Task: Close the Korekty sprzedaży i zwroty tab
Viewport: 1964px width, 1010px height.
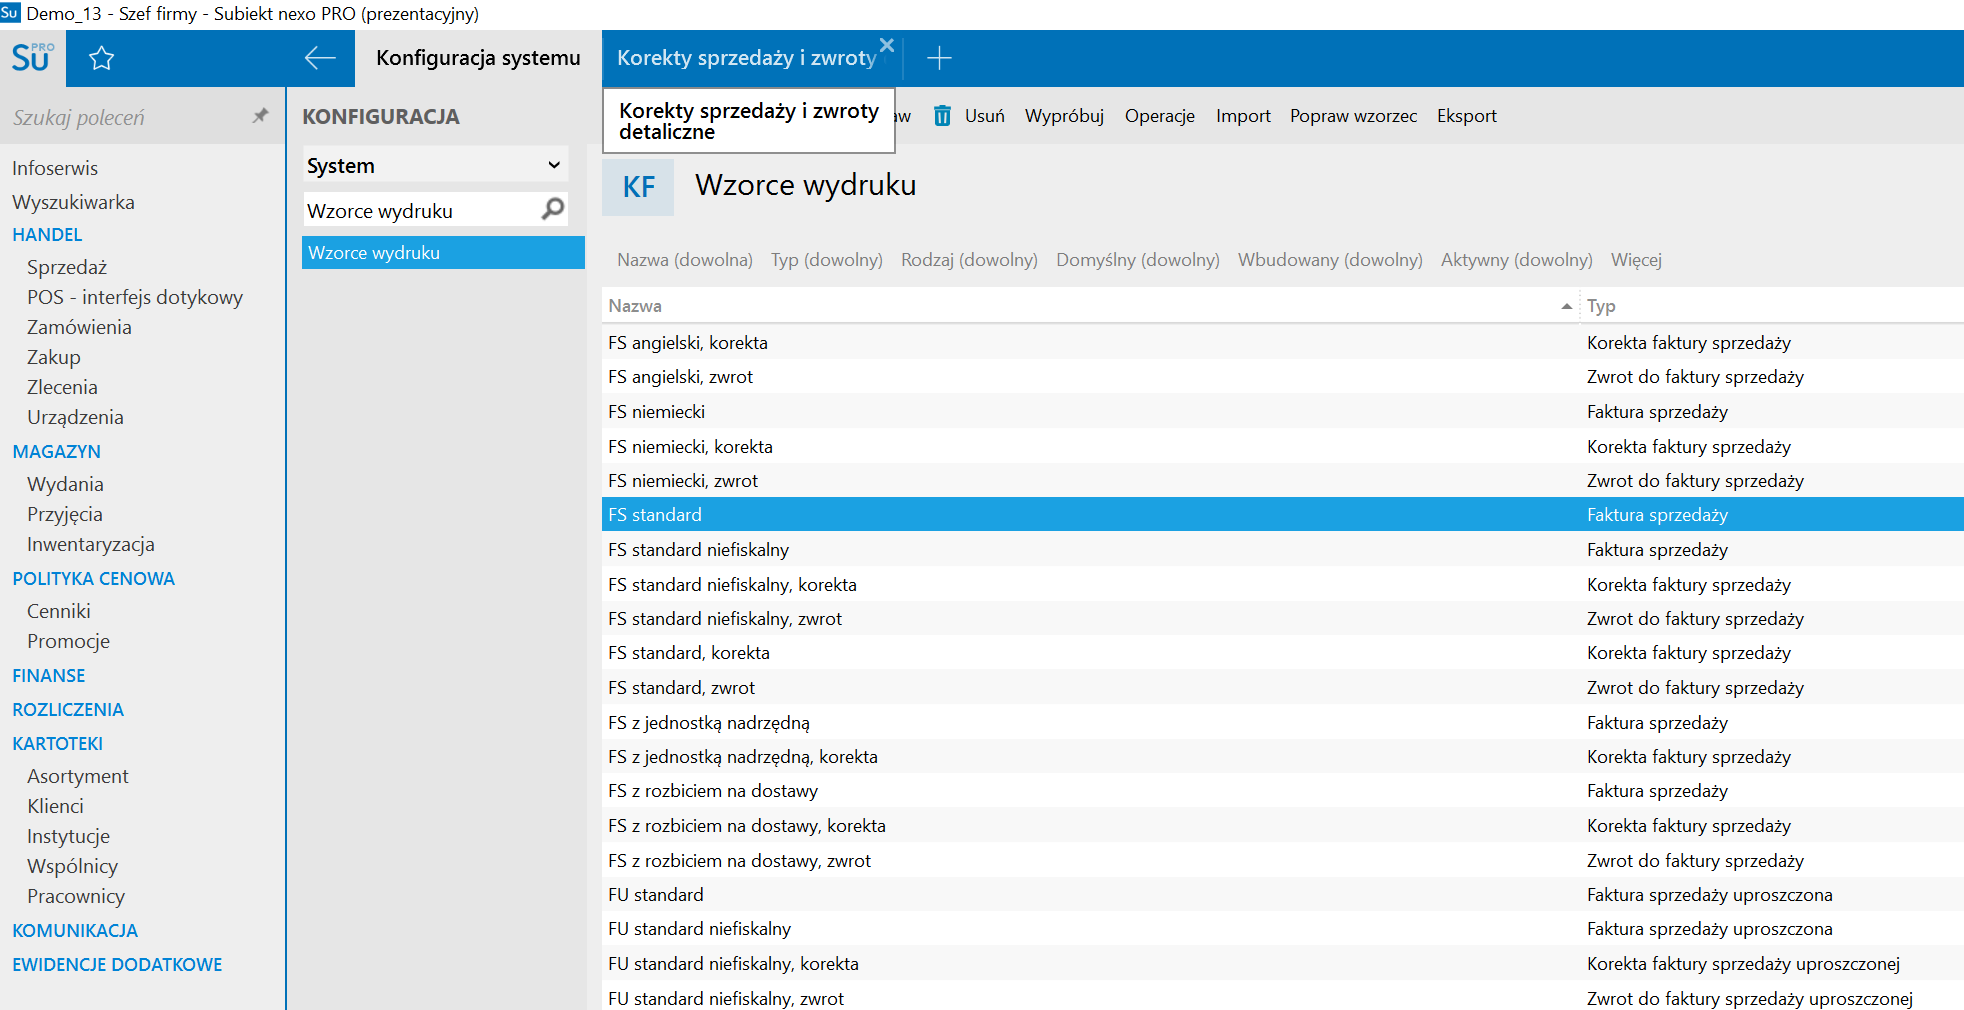Action: 887,45
